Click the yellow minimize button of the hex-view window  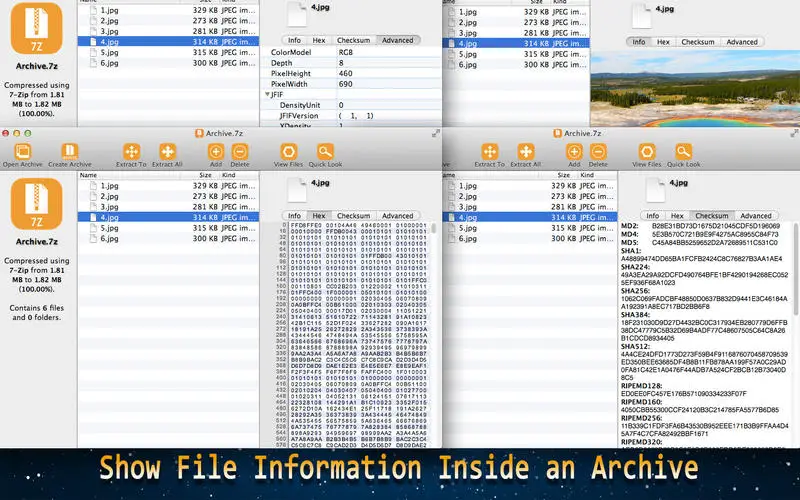16,133
